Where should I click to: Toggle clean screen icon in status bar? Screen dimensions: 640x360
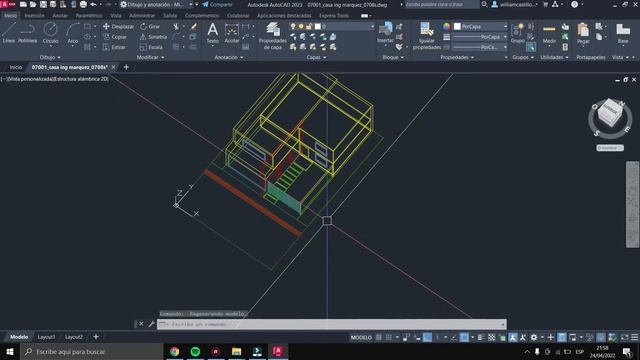point(624,337)
